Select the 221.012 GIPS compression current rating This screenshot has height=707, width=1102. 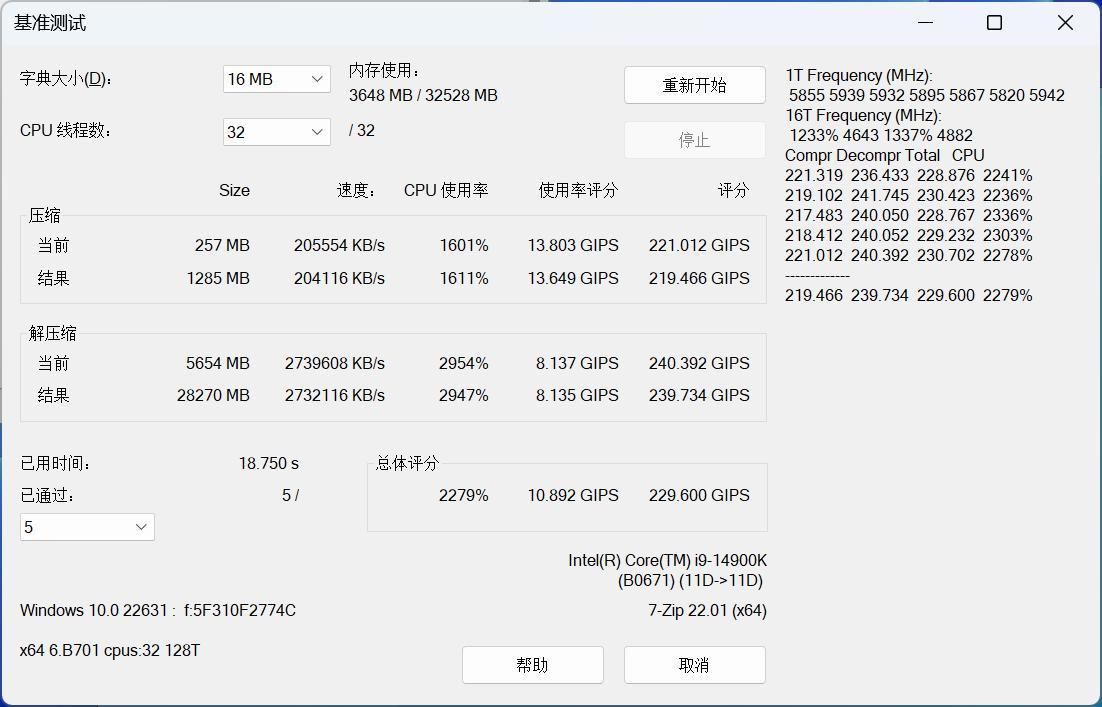pyautogui.click(x=699, y=245)
